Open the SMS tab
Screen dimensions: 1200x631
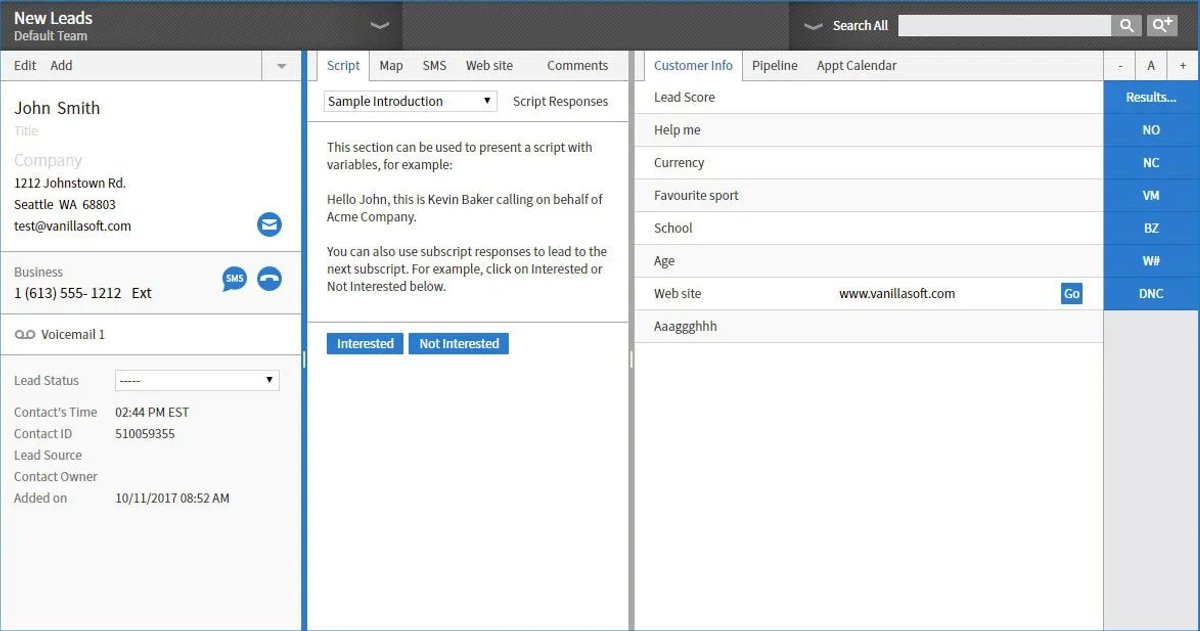click(434, 66)
